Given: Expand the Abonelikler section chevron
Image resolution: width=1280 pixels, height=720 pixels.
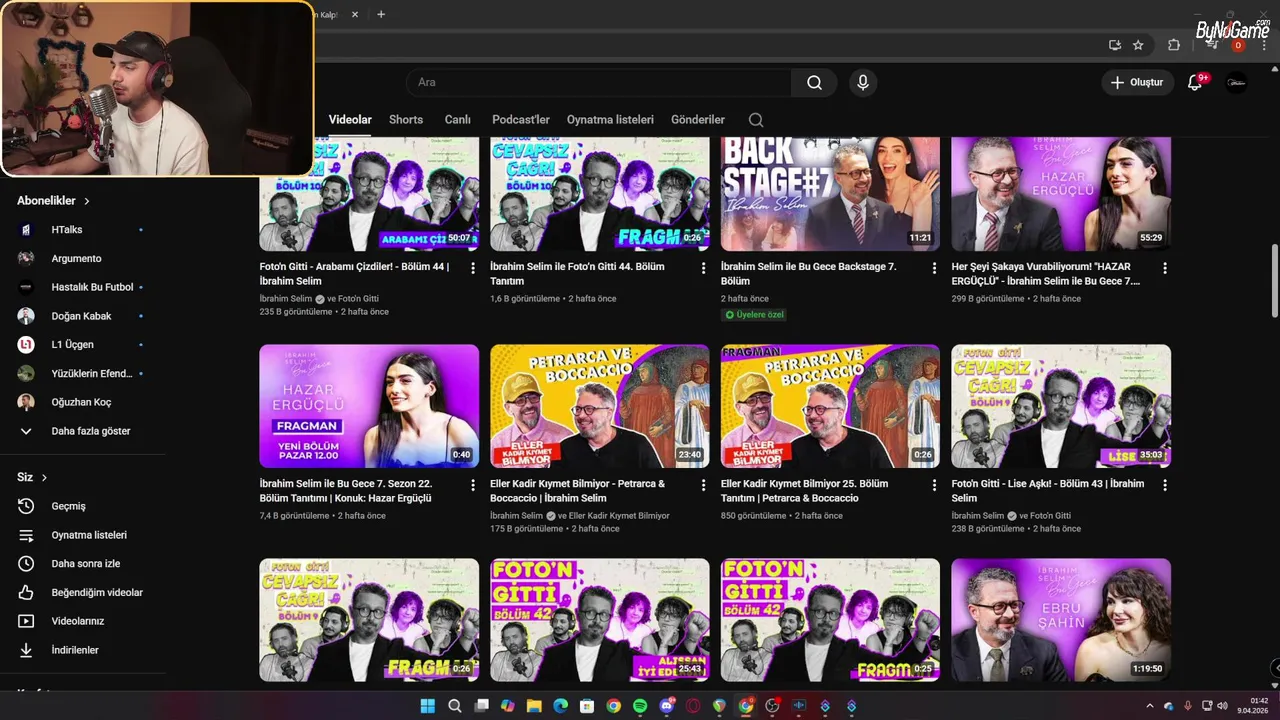Looking at the screenshot, I should [x=87, y=201].
